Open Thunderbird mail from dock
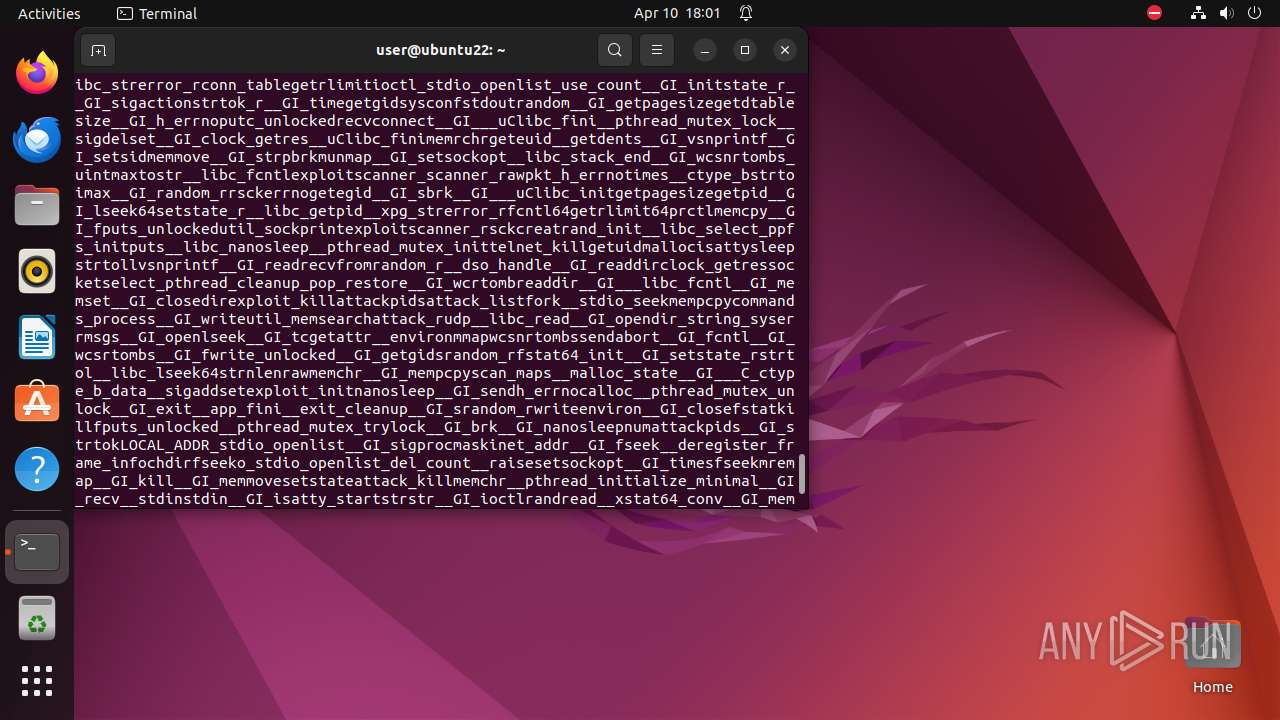Viewport: 1280px width, 720px height. click(x=37, y=139)
